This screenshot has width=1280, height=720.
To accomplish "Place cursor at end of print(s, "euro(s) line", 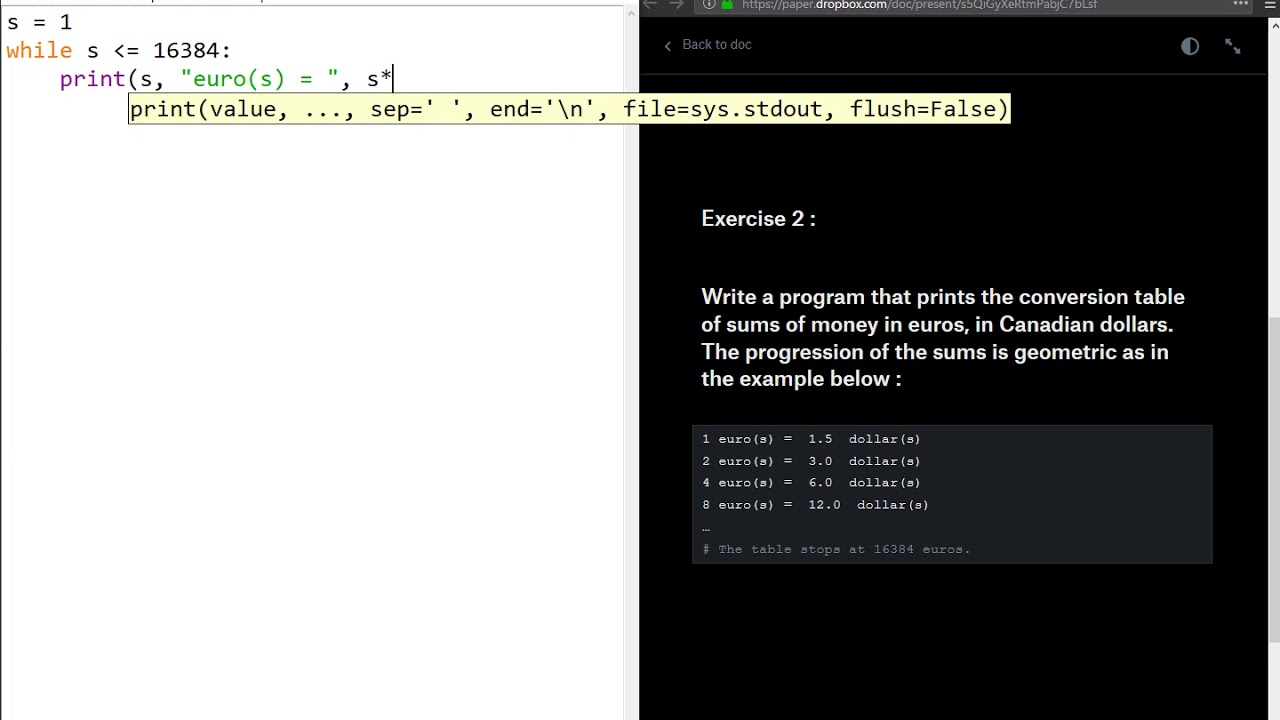I will pyautogui.click(x=394, y=79).
